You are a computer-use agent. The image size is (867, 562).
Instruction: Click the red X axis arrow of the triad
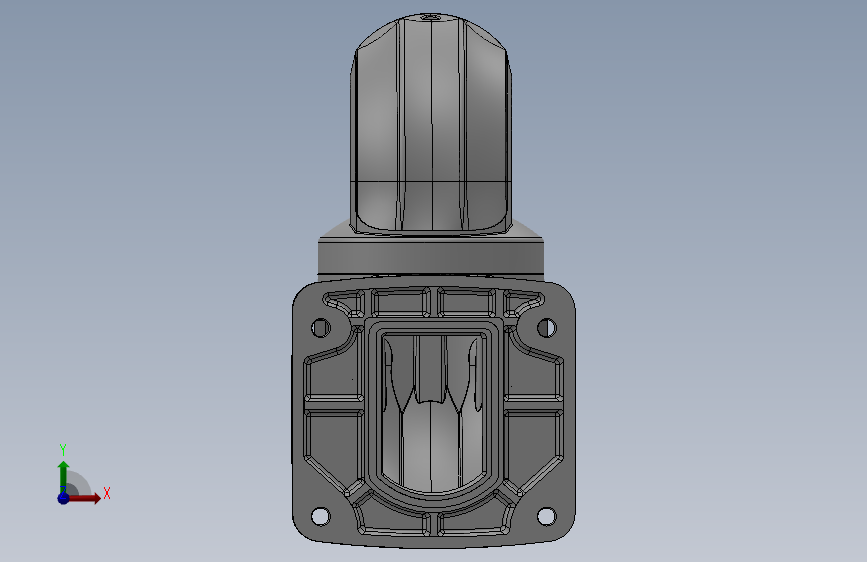(85, 498)
